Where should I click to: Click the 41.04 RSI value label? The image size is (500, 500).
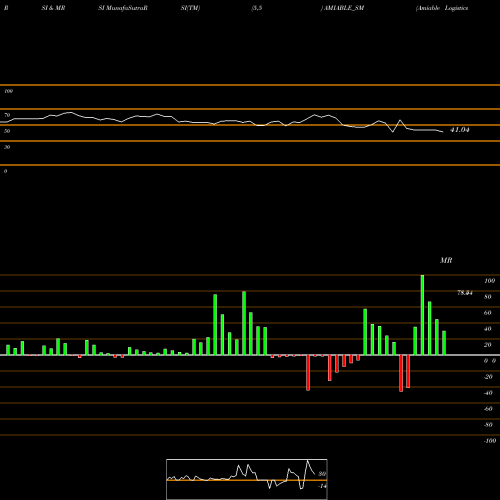(x=460, y=130)
